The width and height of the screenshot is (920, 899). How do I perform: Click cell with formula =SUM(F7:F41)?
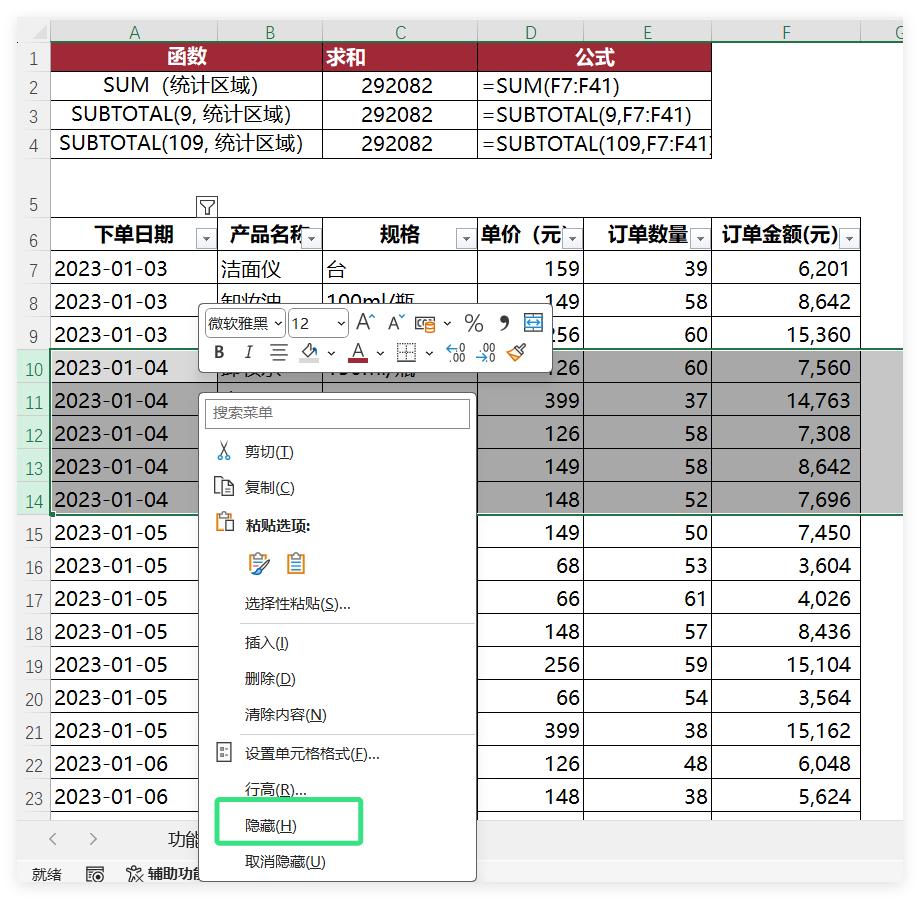(594, 86)
